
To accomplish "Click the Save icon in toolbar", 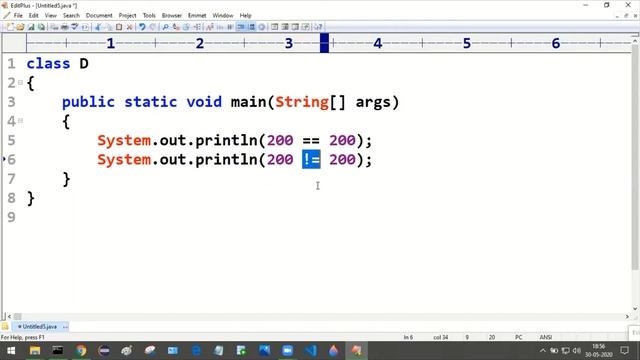I will [31, 27].
